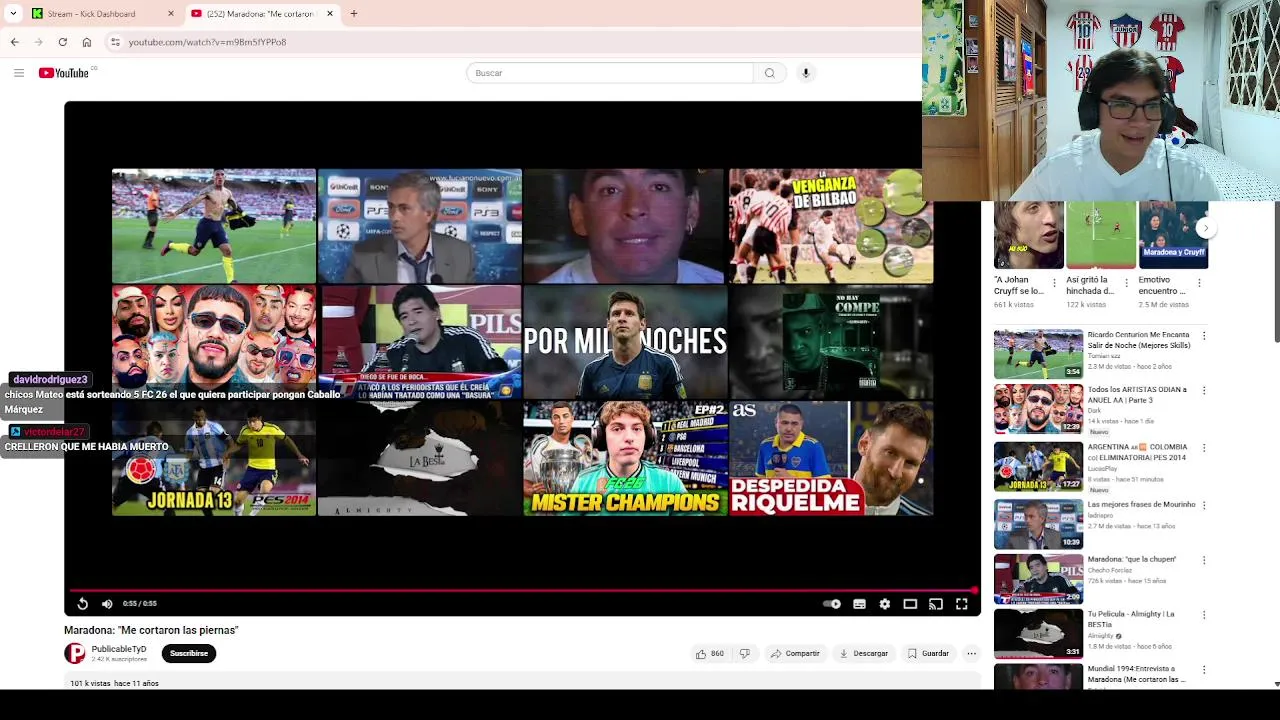This screenshot has width=1280, height=720.
Task: Open more actions ellipsis under video
Action: 971,654
